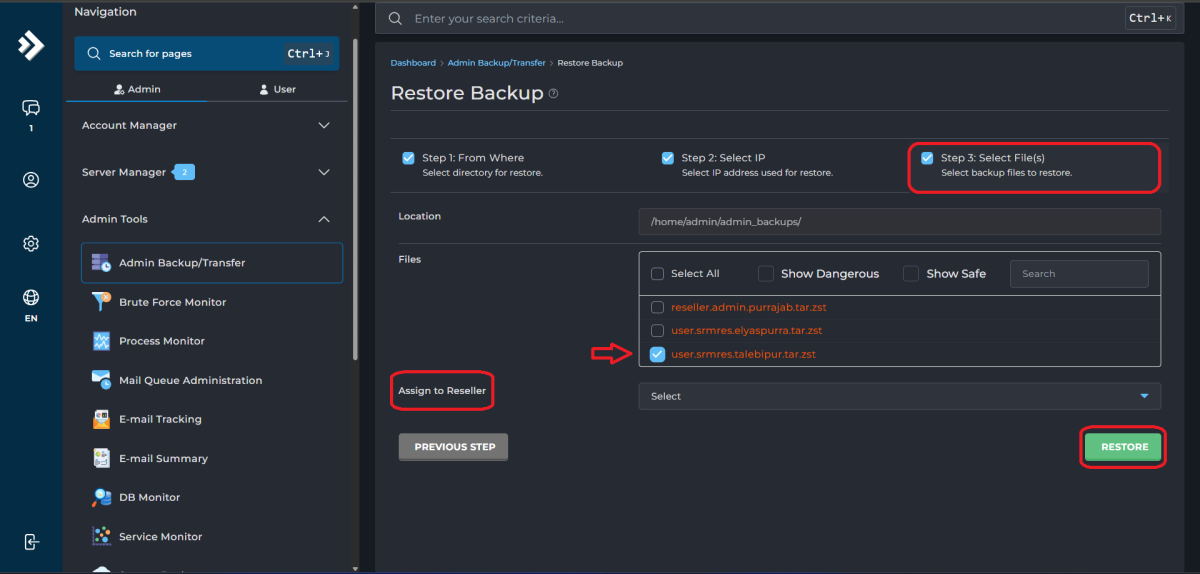The width and height of the screenshot is (1200, 574).
Task: Open Mail Queue Administration icon
Action: (x=101, y=380)
